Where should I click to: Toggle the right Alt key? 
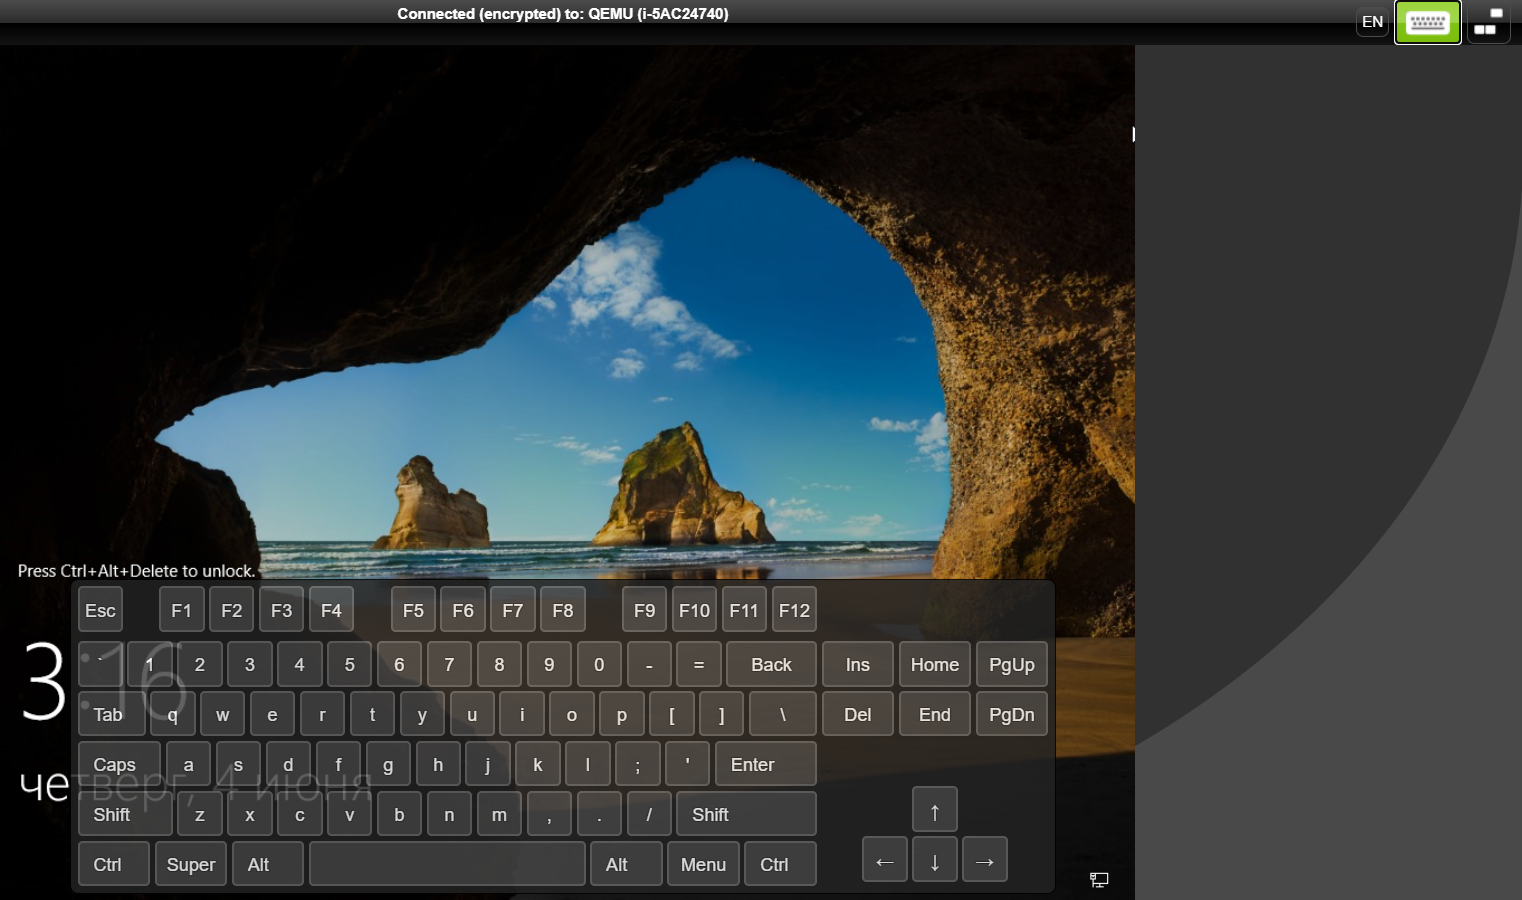click(626, 864)
